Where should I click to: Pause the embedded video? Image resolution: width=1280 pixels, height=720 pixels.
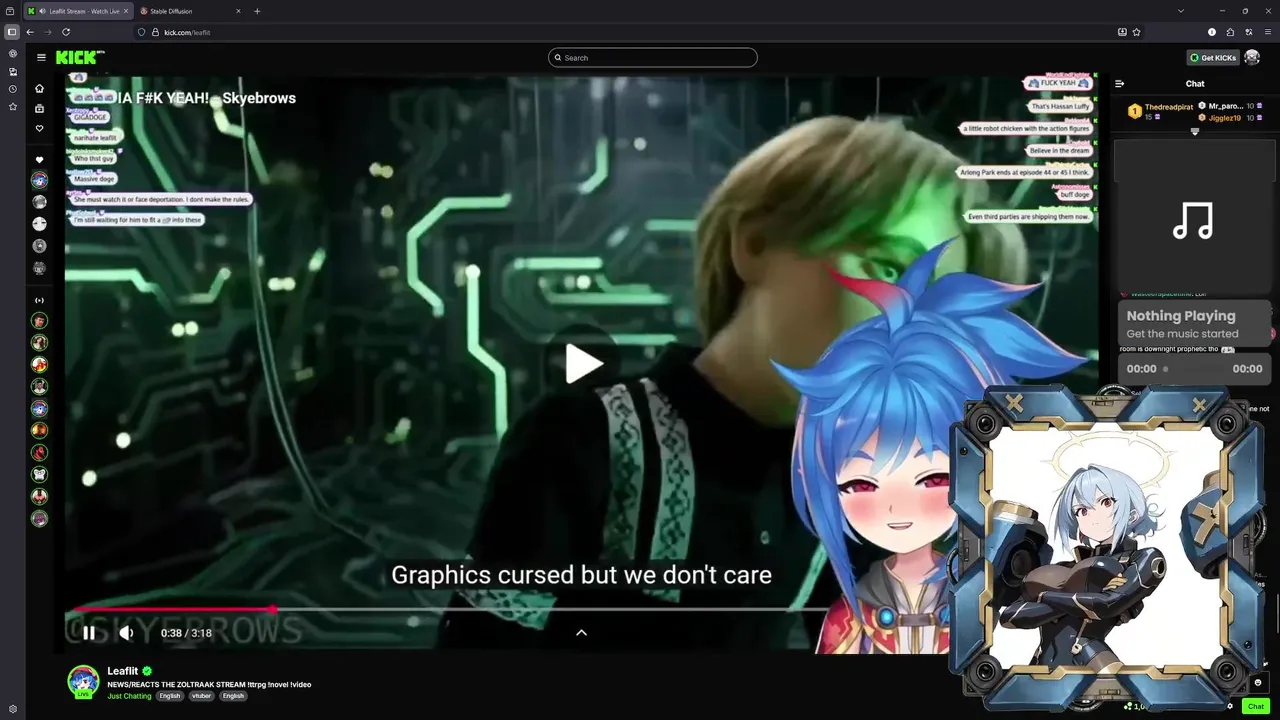click(x=89, y=633)
